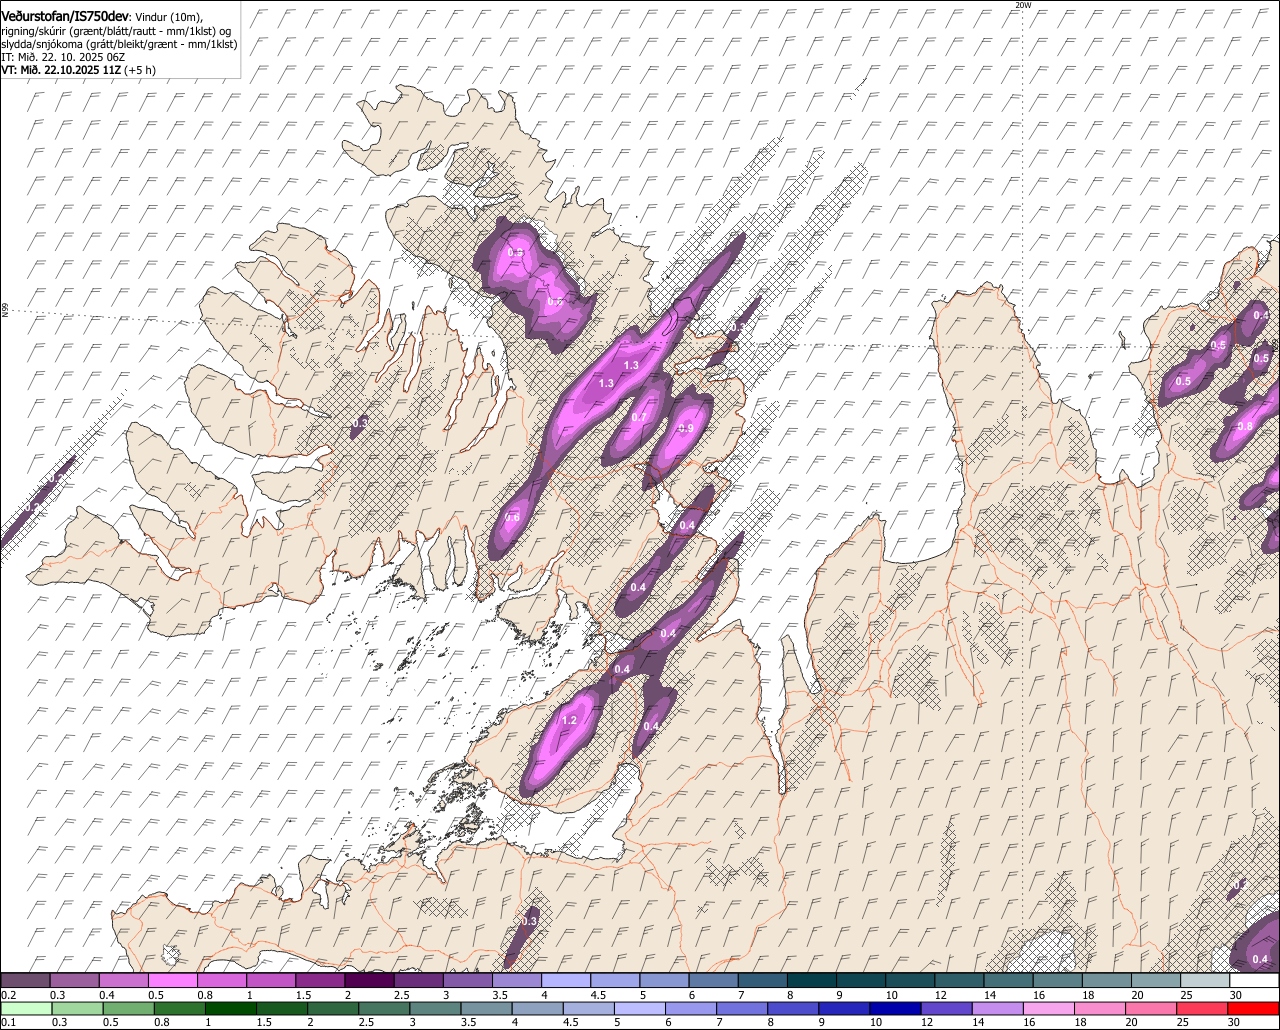Select upper legend swatch between 20 and 25

pos(1157,980)
